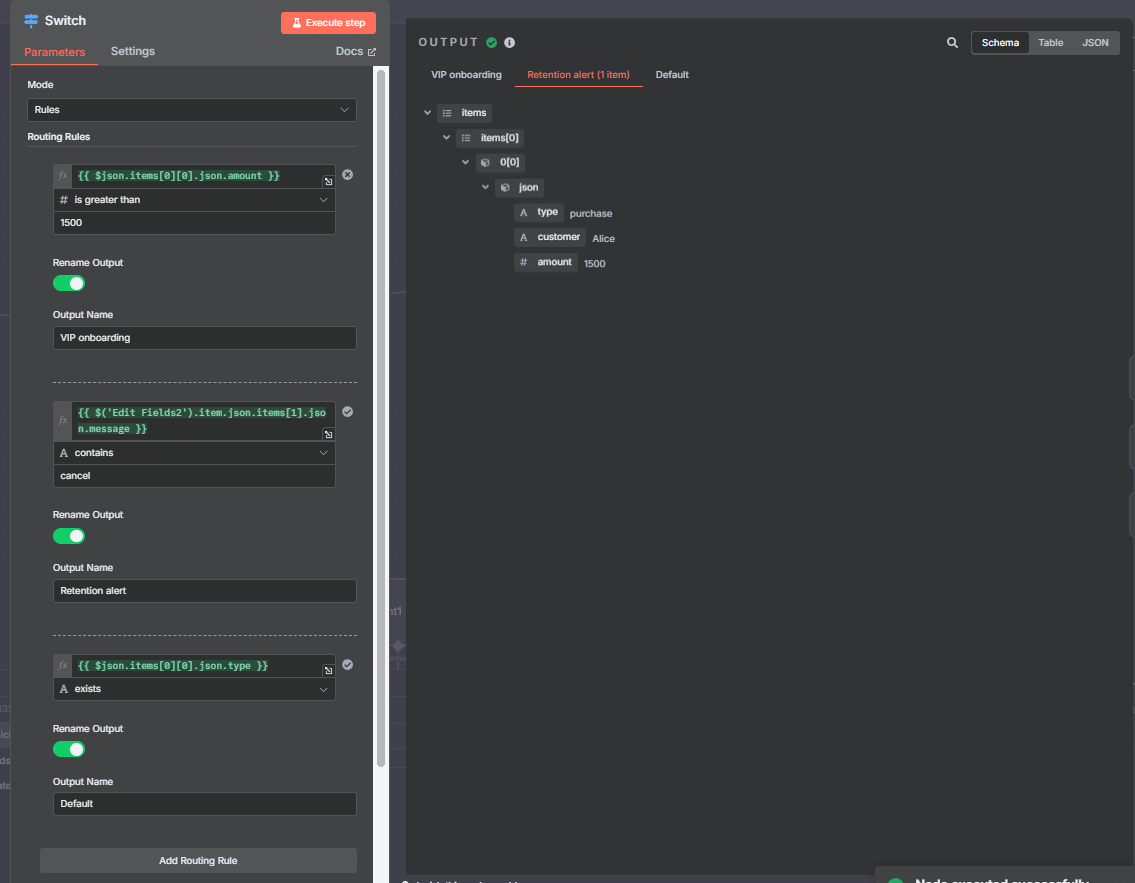Click the number icon next to amount field

[x=523, y=262]
